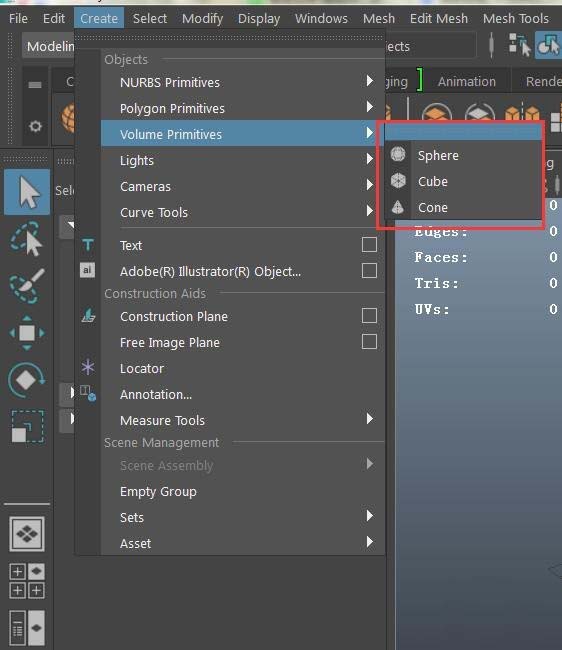The height and width of the screenshot is (650, 562).
Task: Click the Volume Cube icon
Action: pos(398,181)
